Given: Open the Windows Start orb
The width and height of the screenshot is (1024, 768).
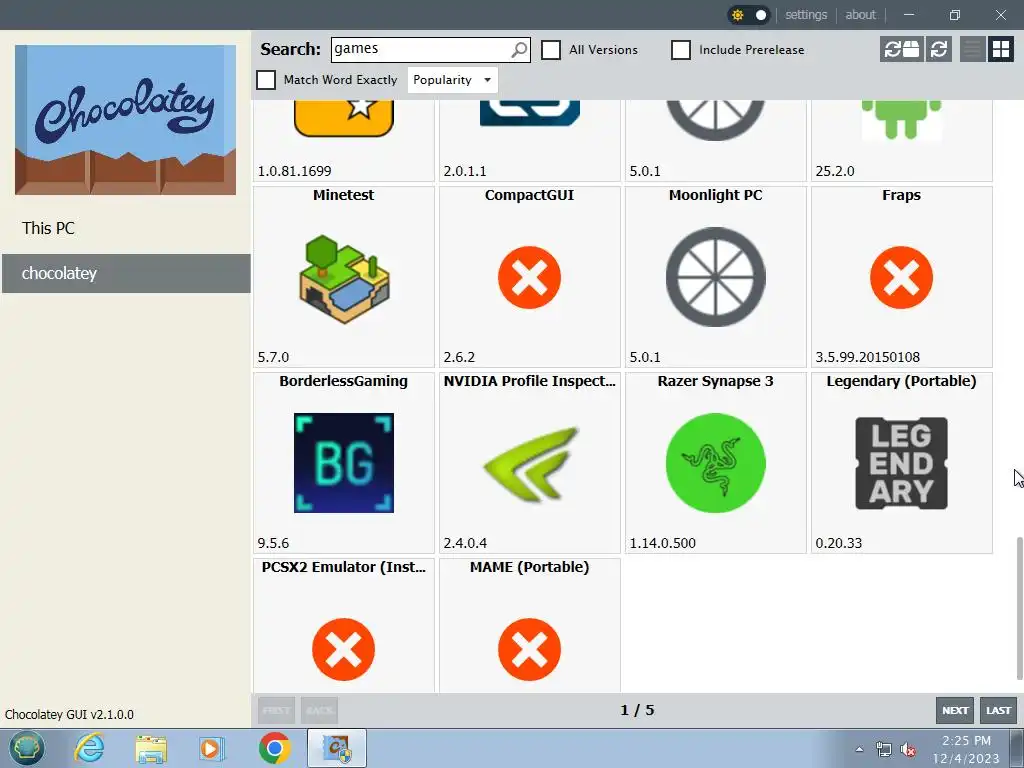Looking at the screenshot, I should [x=27, y=748].
